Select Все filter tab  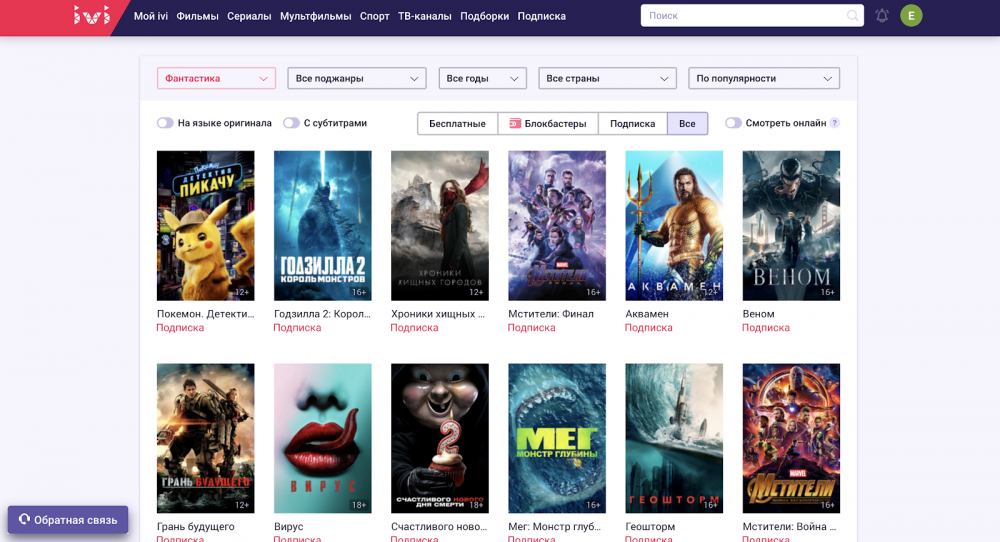coord(687,124)
